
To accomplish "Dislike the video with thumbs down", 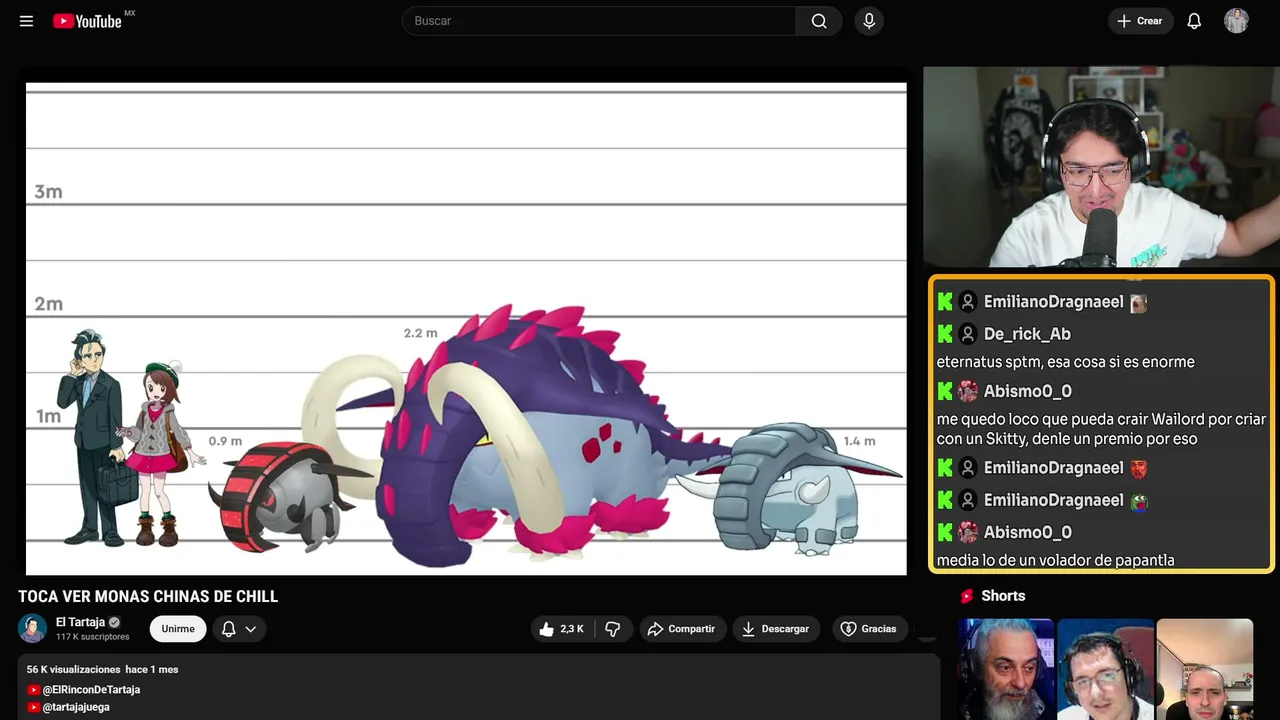I will click(x=612, y=629).
